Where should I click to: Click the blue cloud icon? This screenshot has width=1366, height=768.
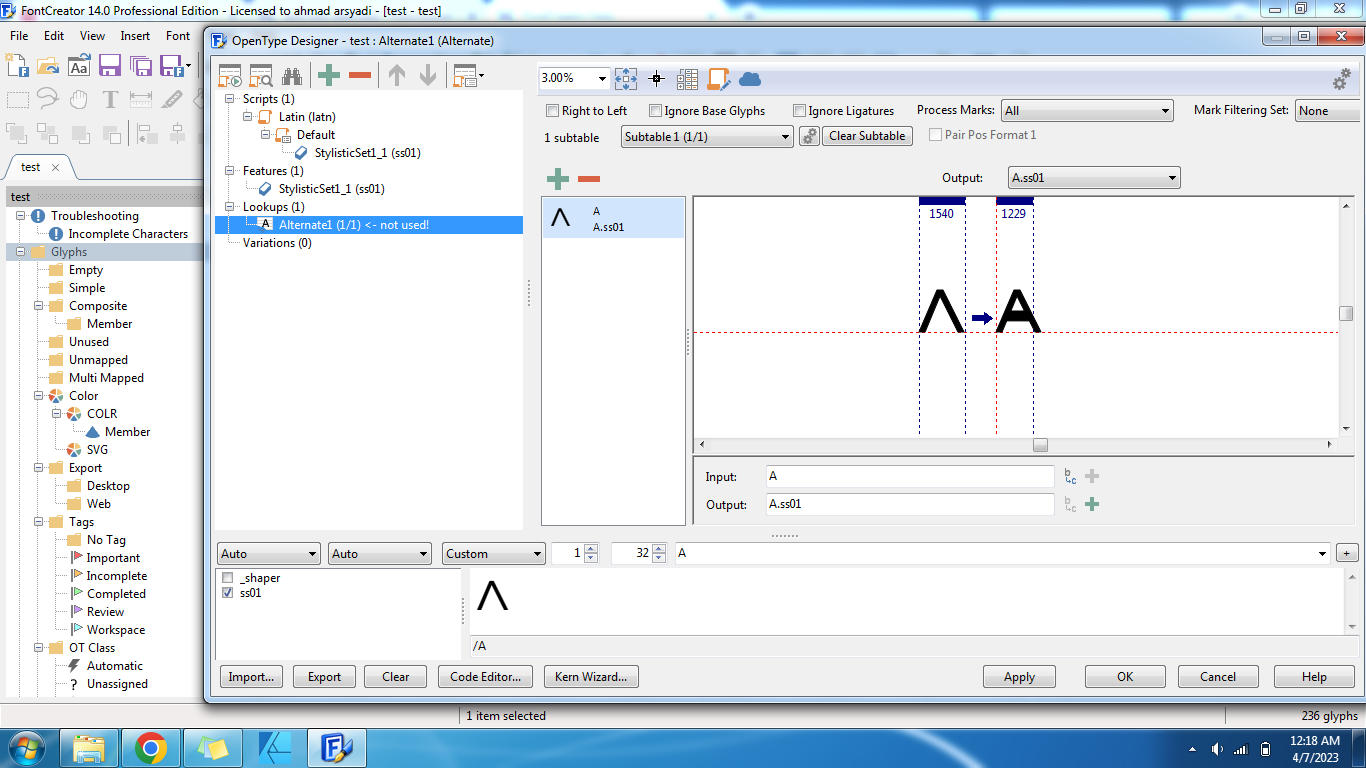pyautogui.click(x=750, y=79)
